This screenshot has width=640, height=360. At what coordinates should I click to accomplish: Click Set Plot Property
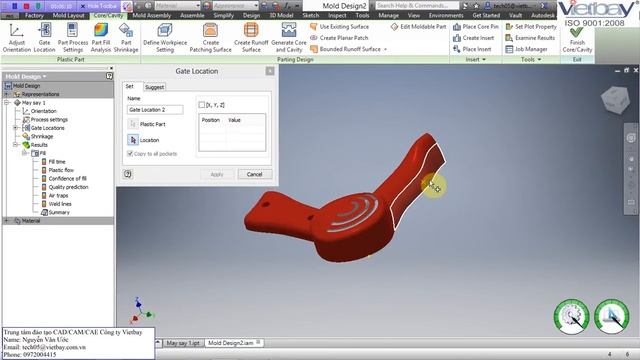(x=531, y=27)
